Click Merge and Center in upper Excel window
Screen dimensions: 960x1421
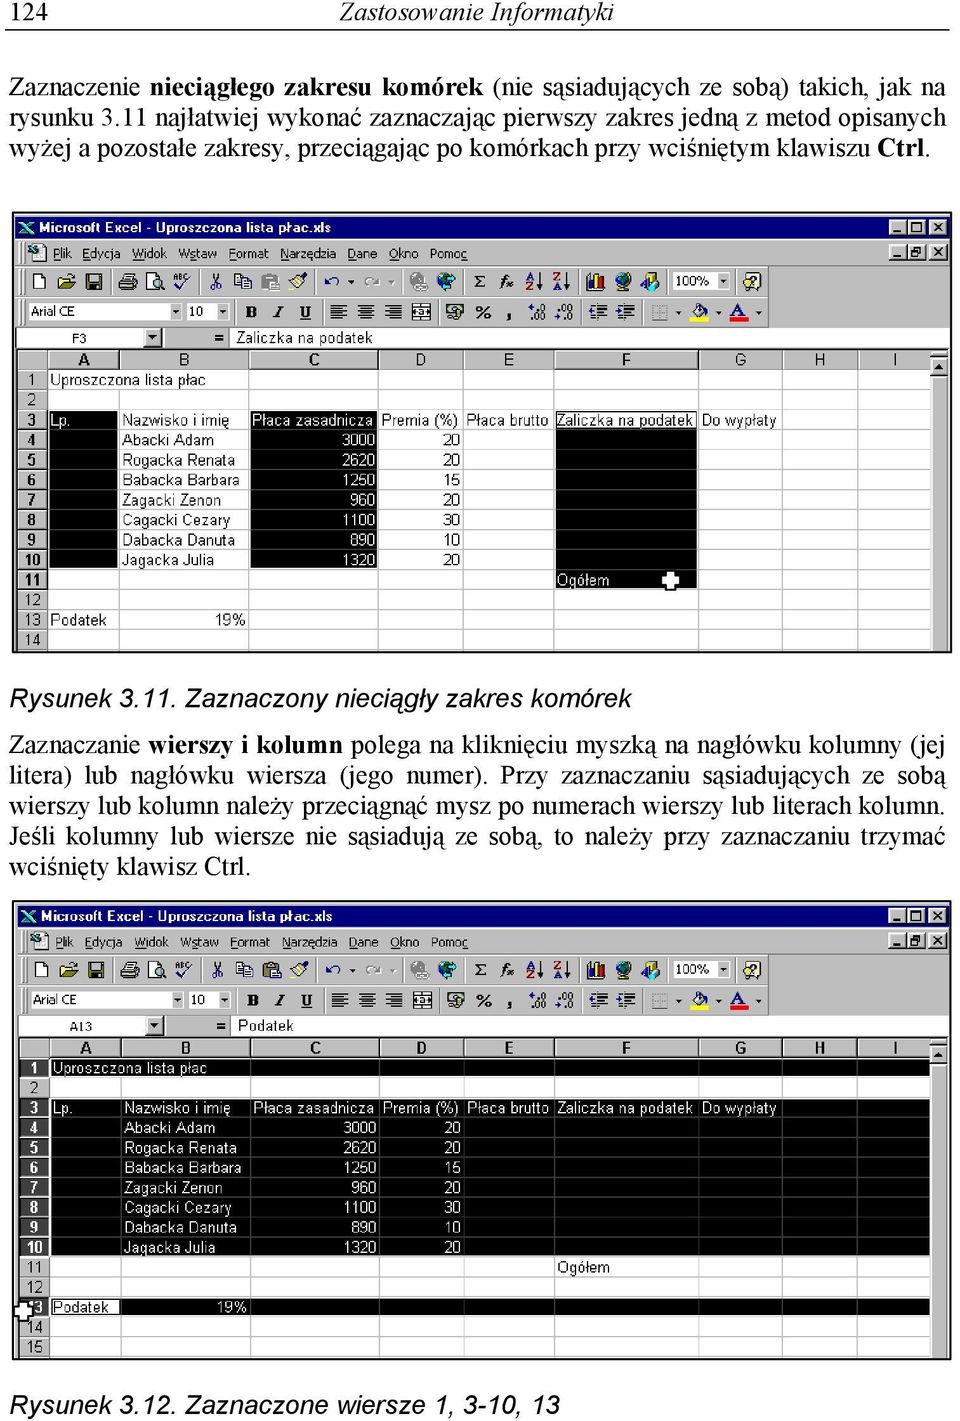point(421,312)
